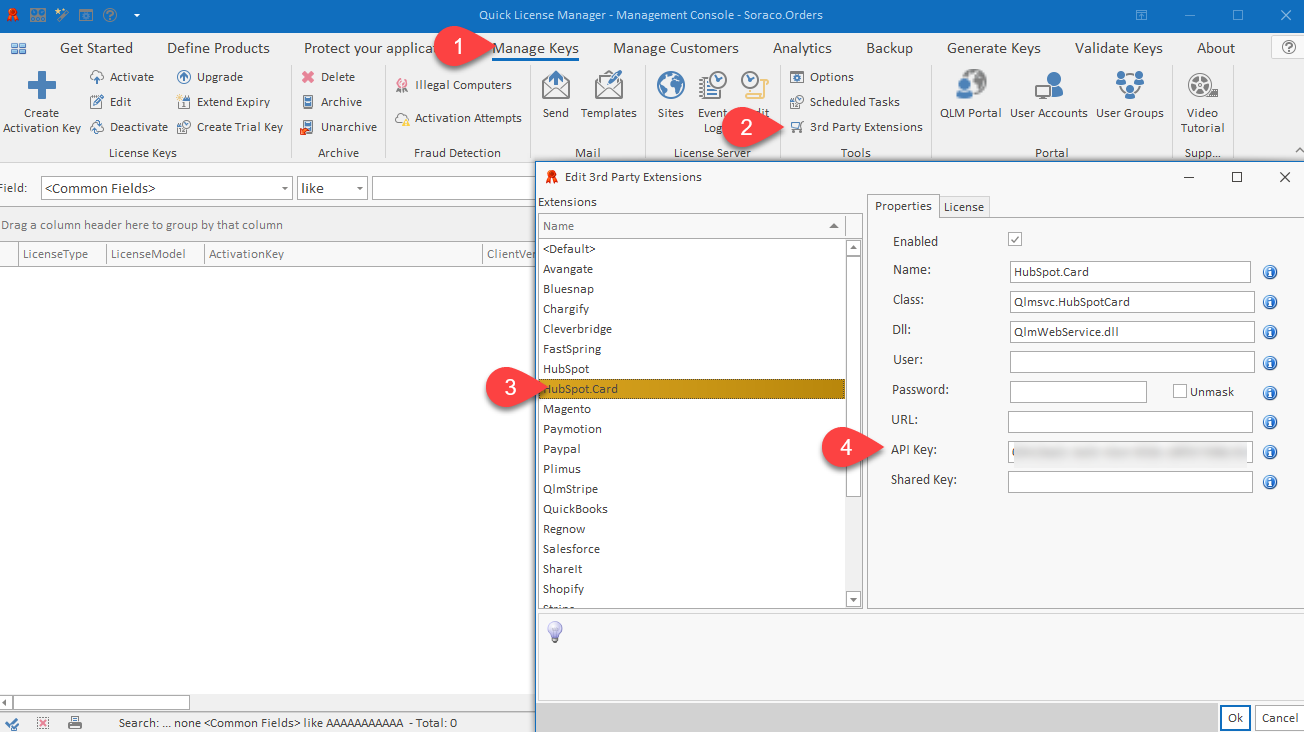Open the Validate Keys tab

pyautogui.click(x=1119, y=48)
